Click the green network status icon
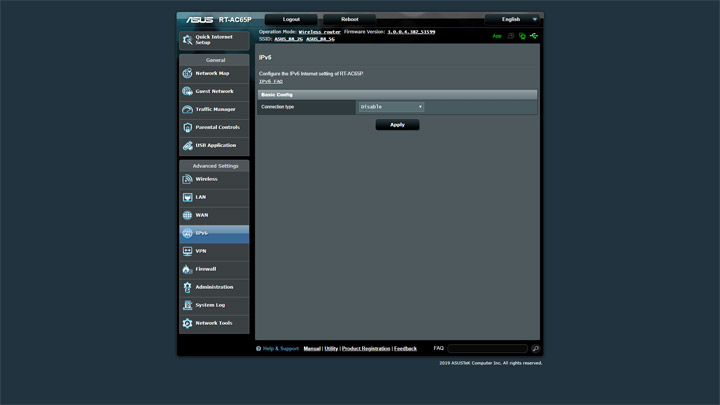 (522, 36)
